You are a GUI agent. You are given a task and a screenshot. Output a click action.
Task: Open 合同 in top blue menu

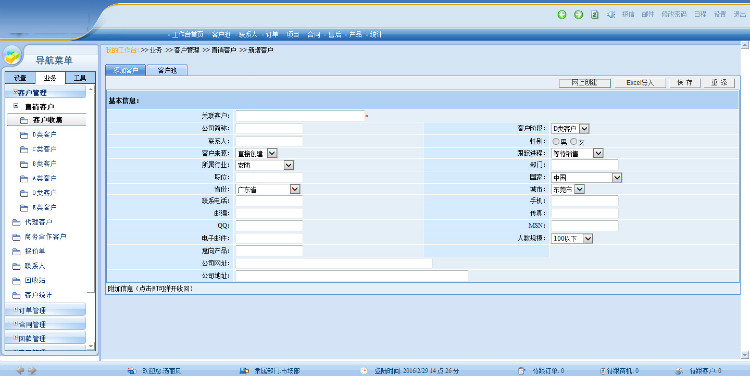tap(313, 34)
